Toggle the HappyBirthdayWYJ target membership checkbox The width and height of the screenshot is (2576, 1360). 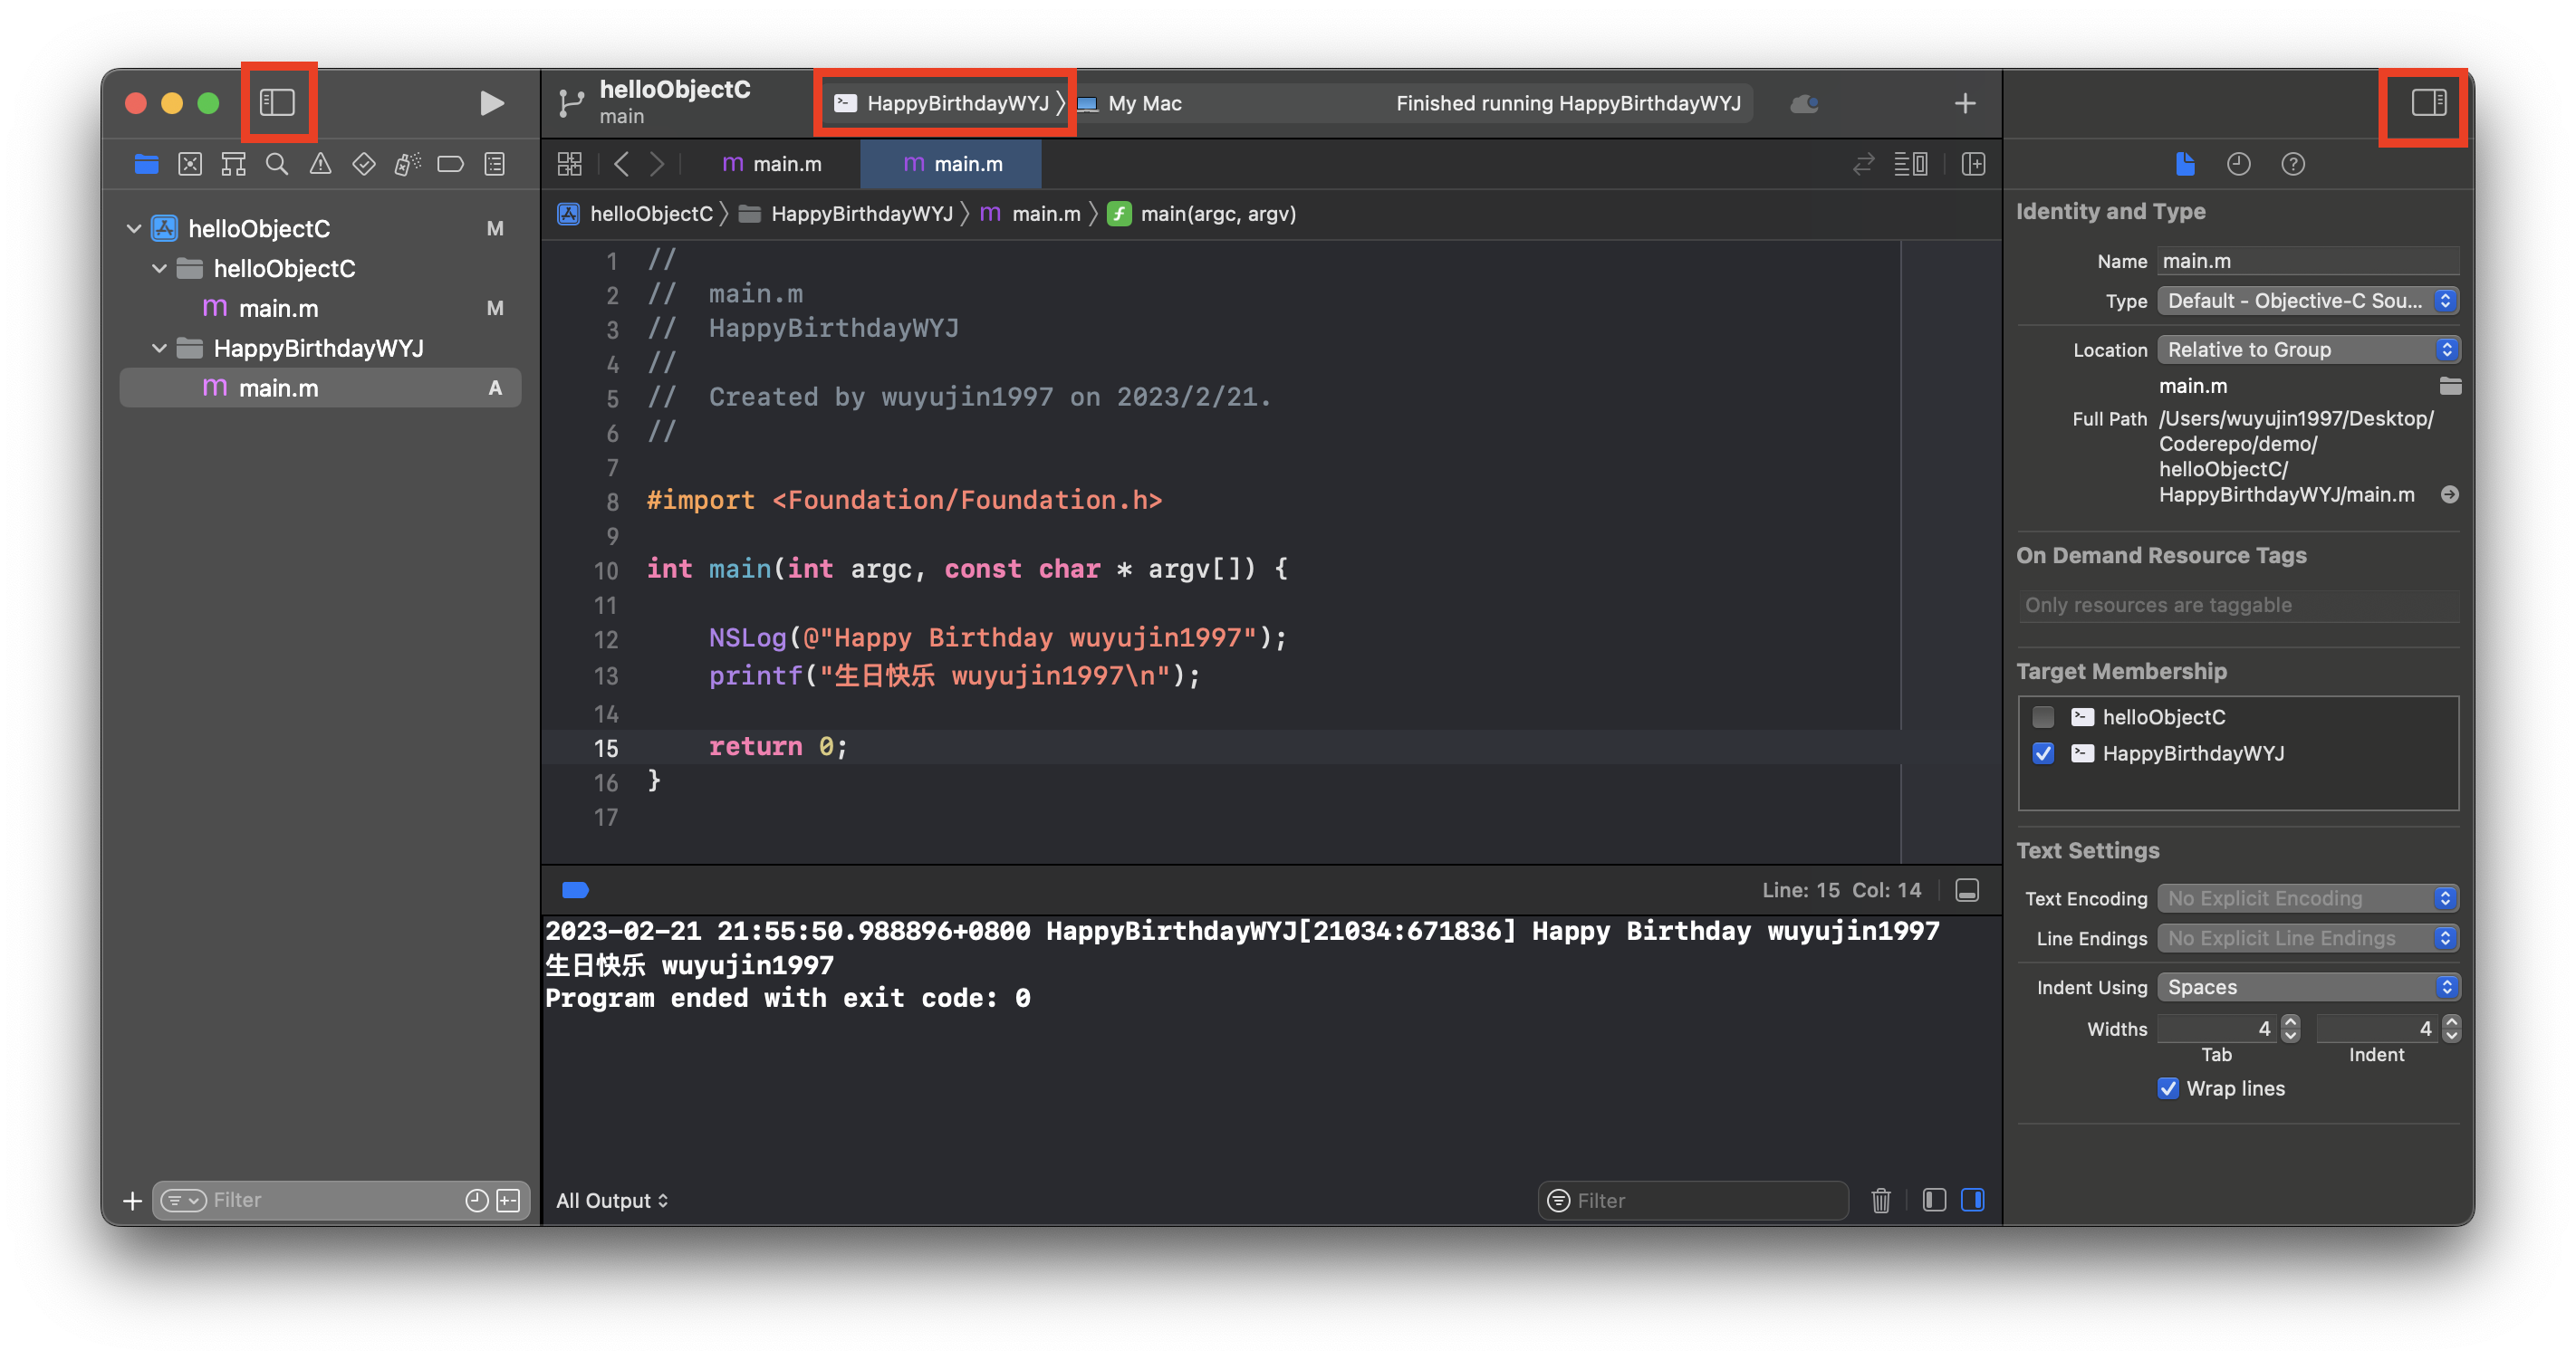tap(2043, 752)
